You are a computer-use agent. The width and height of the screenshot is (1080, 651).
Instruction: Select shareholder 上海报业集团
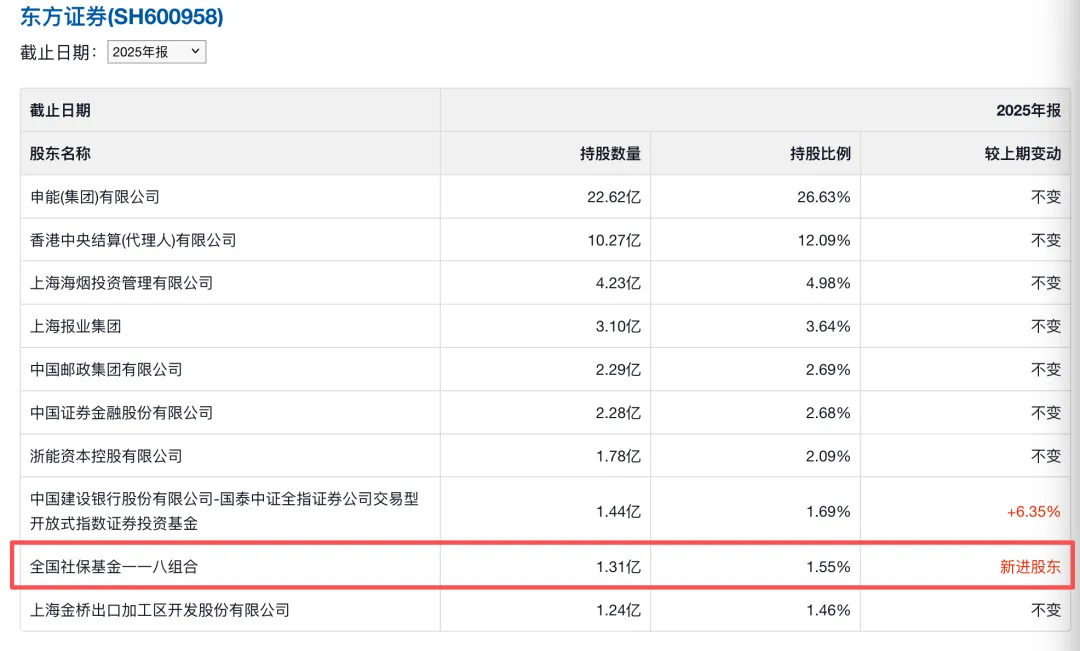coord(76,326)
